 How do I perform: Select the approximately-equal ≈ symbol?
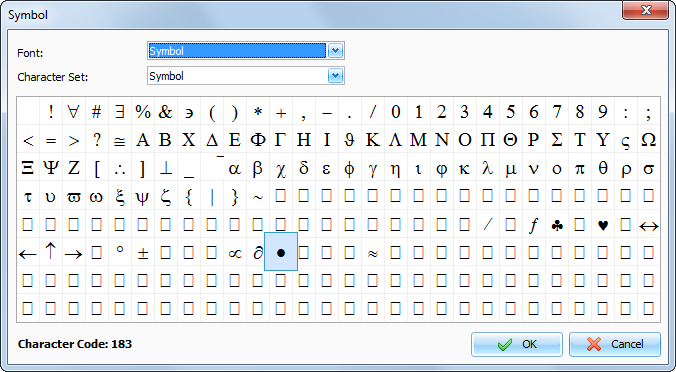pos(373,253)
